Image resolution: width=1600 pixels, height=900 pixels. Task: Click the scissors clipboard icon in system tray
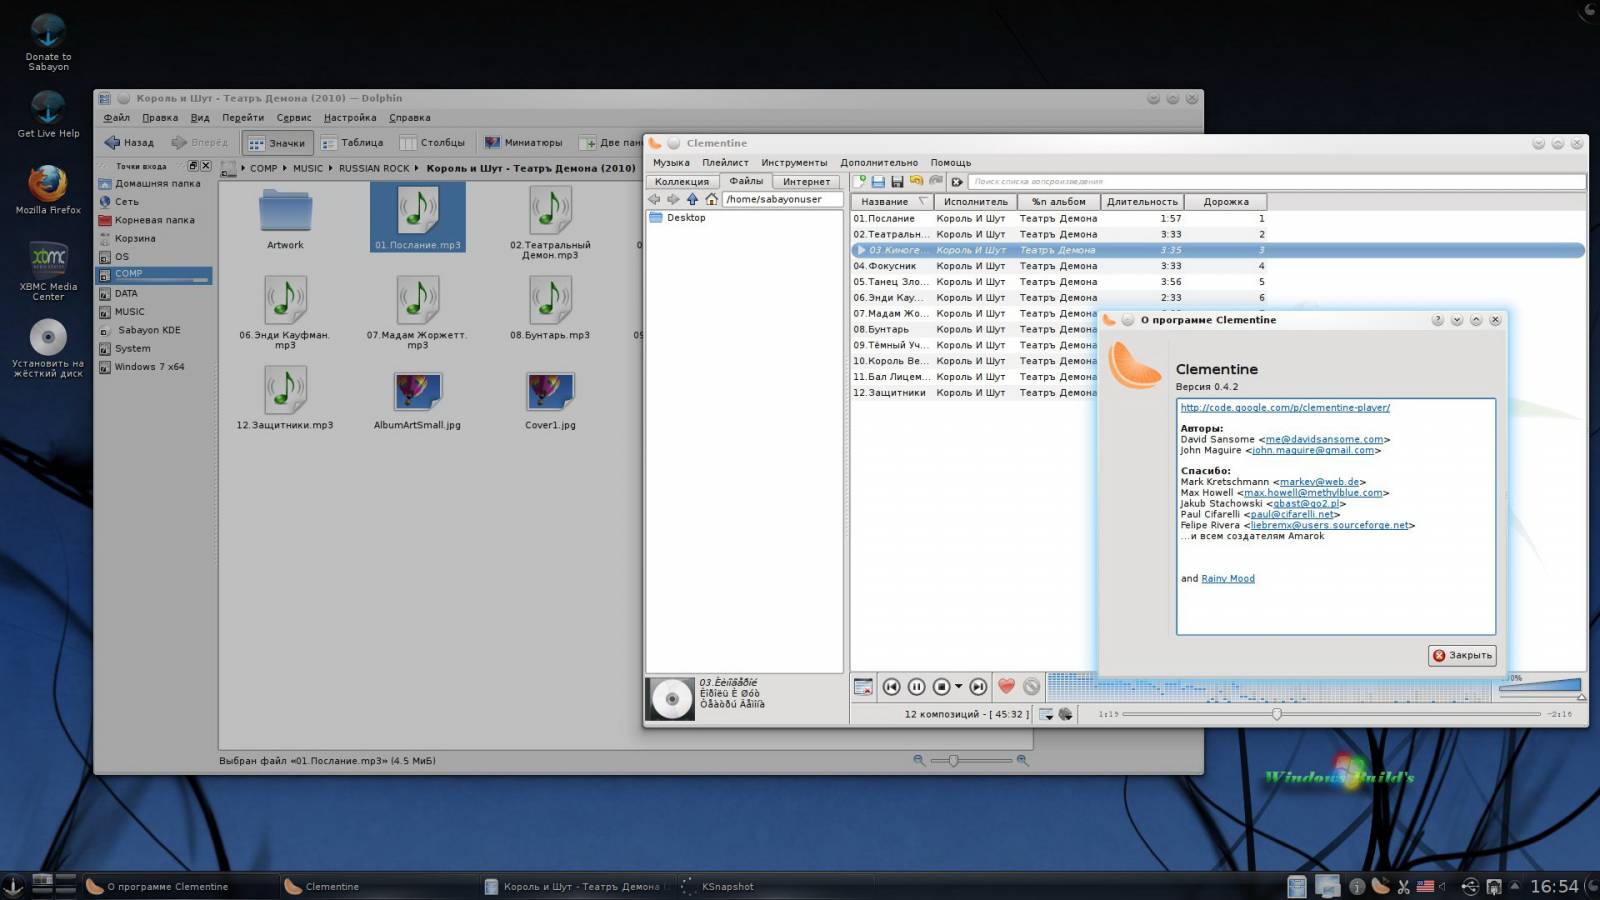pos(1403,886)
